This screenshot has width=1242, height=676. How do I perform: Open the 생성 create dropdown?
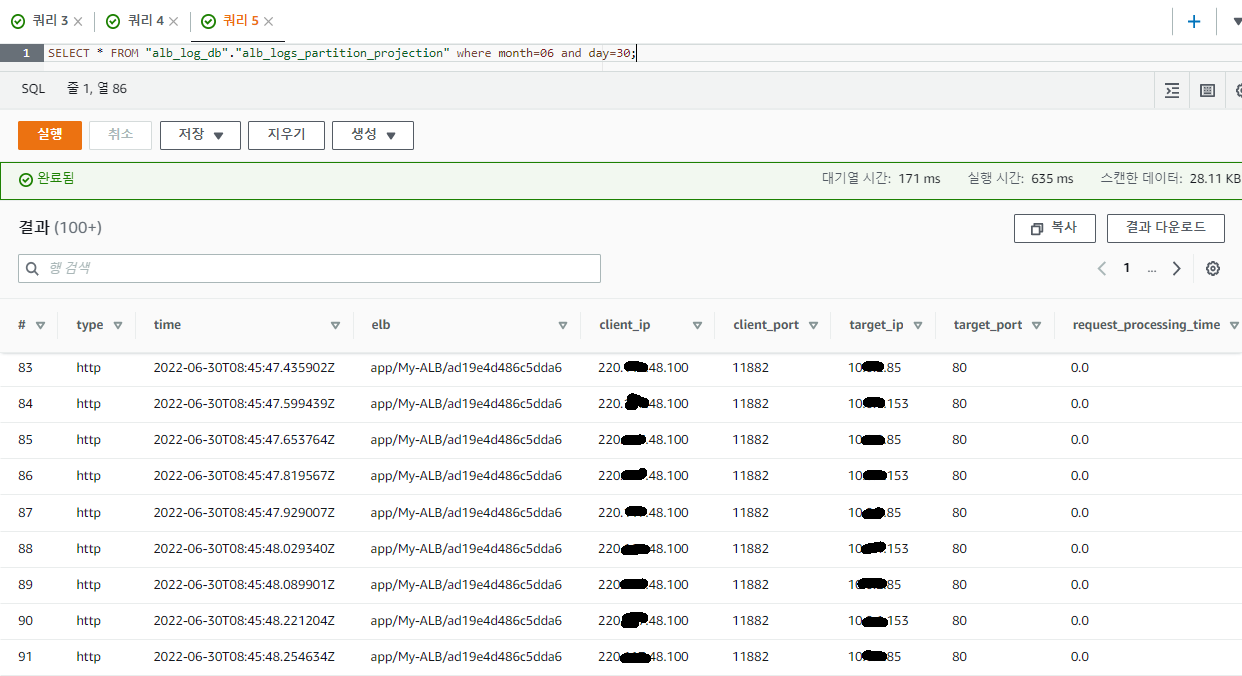click(373, 135)
